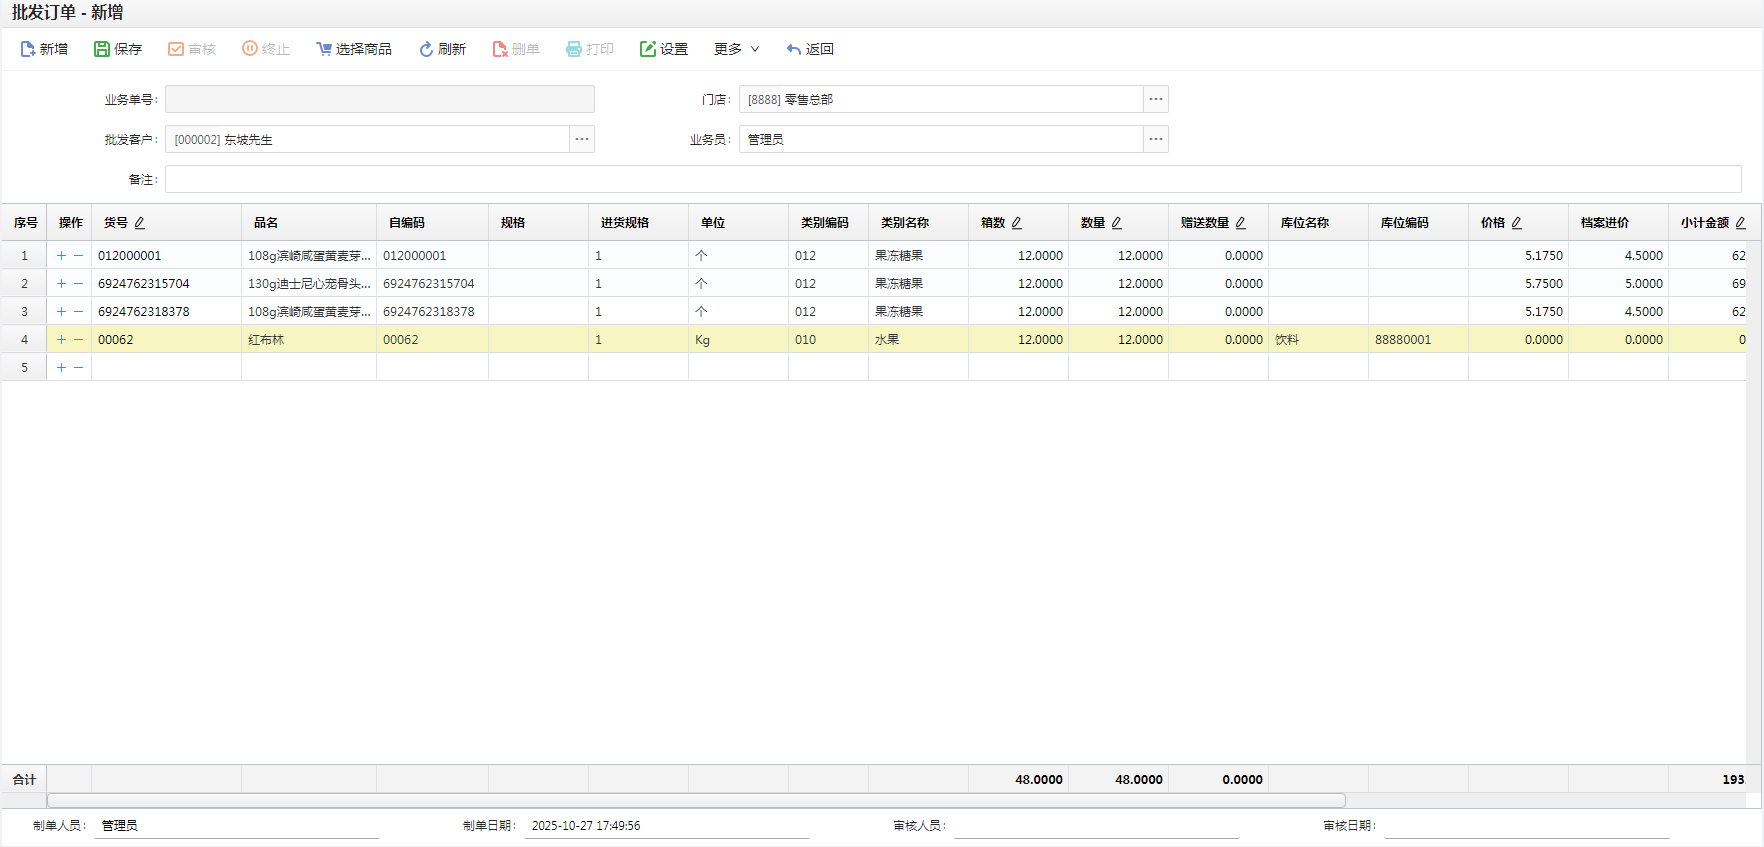This screenshot has height=847, width=1764.
Task: Open the 批发客户 customer lookup ellipsis button
Action: (x=582, y=139)
